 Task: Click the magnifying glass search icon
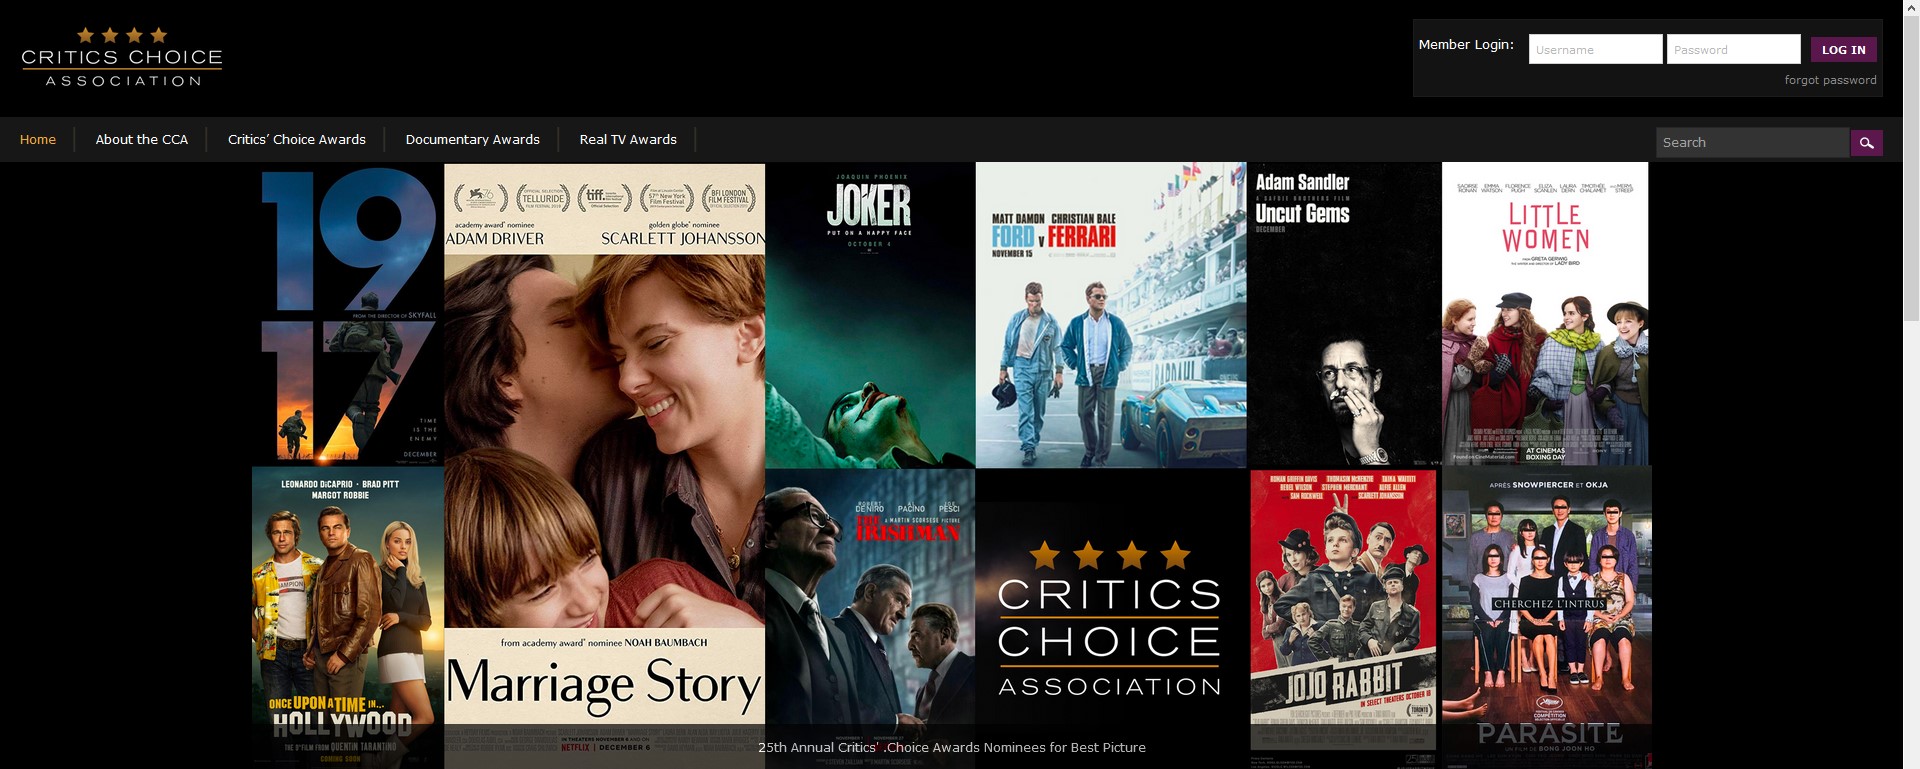1866,143
